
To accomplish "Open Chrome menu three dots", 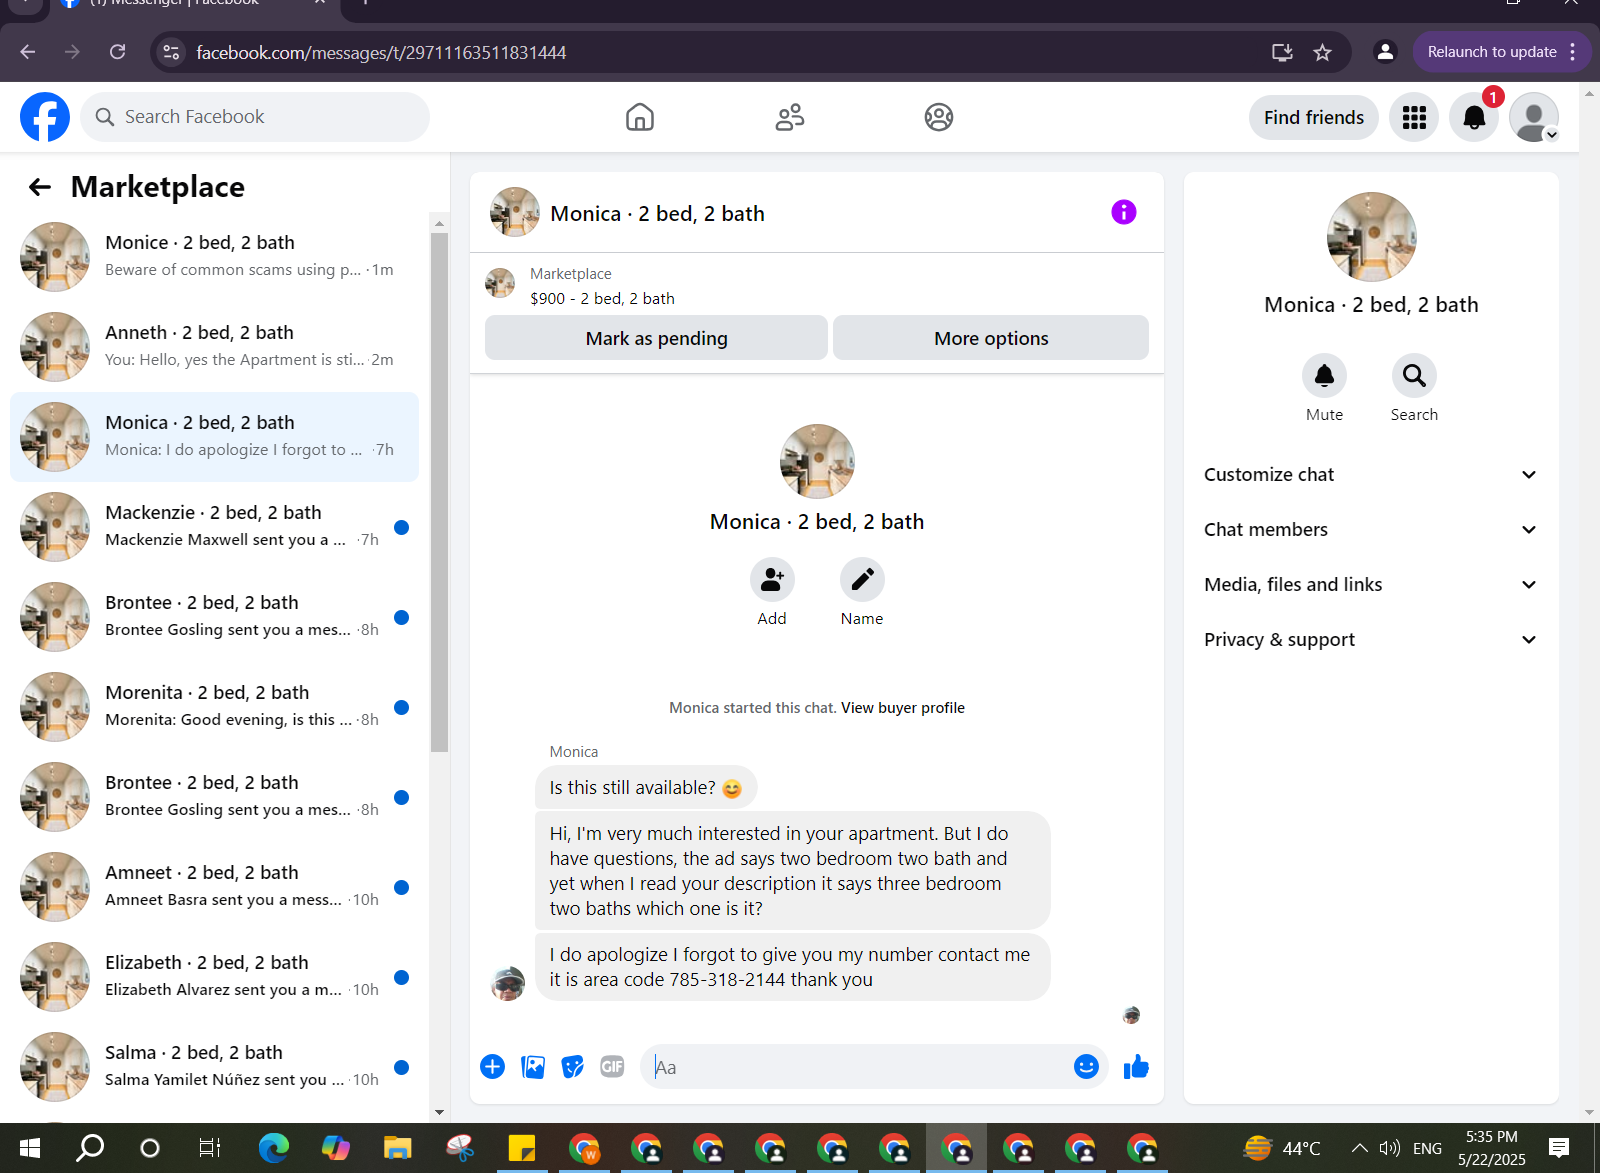I will [x=1573, y=52].
